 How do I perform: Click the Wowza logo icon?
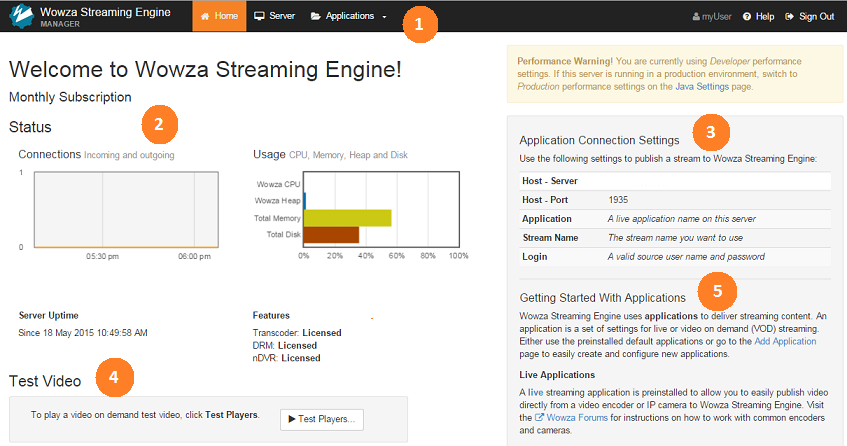22,16
